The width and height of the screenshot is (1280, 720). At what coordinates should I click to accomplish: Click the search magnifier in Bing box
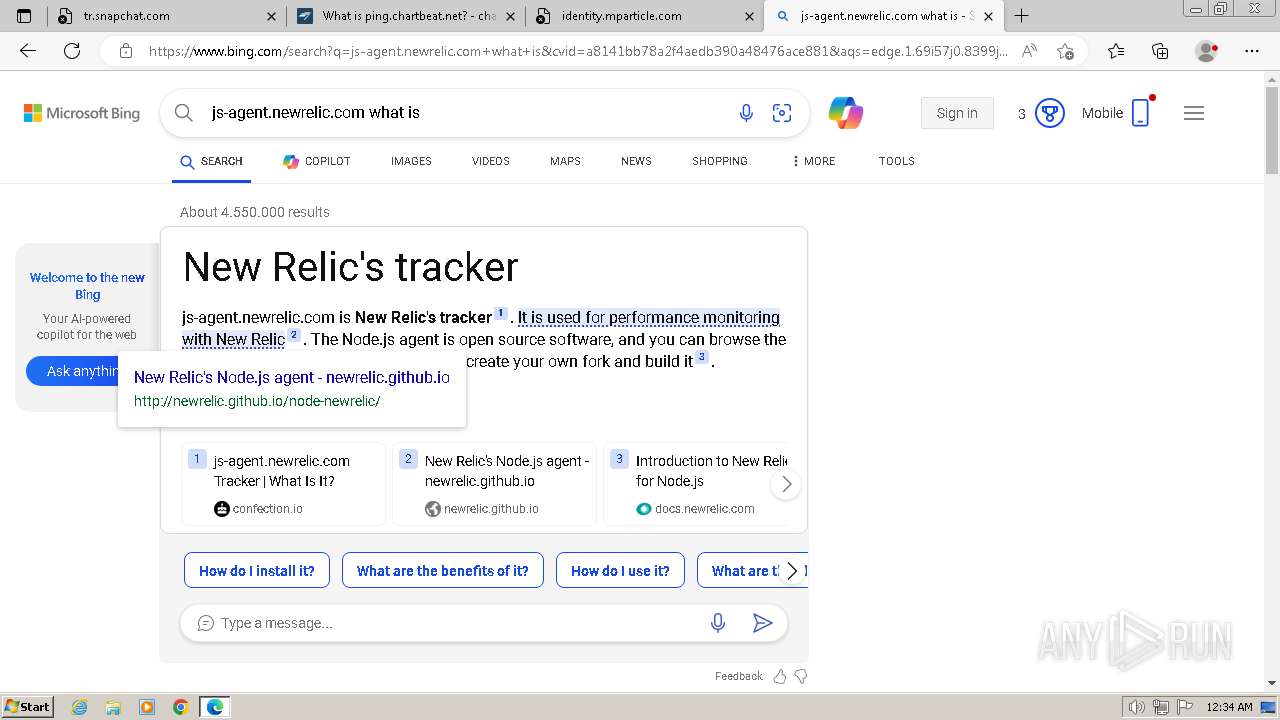[x=184, y=113]
